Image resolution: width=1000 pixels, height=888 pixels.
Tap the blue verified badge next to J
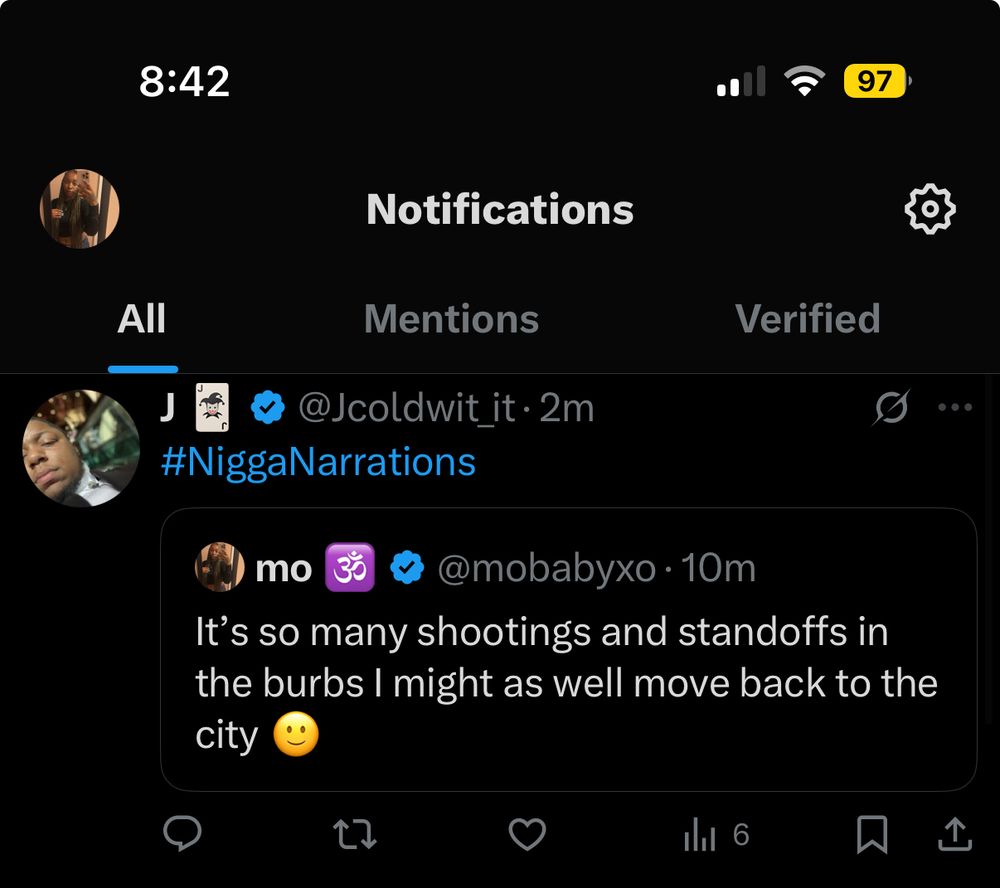pos(268,407)
